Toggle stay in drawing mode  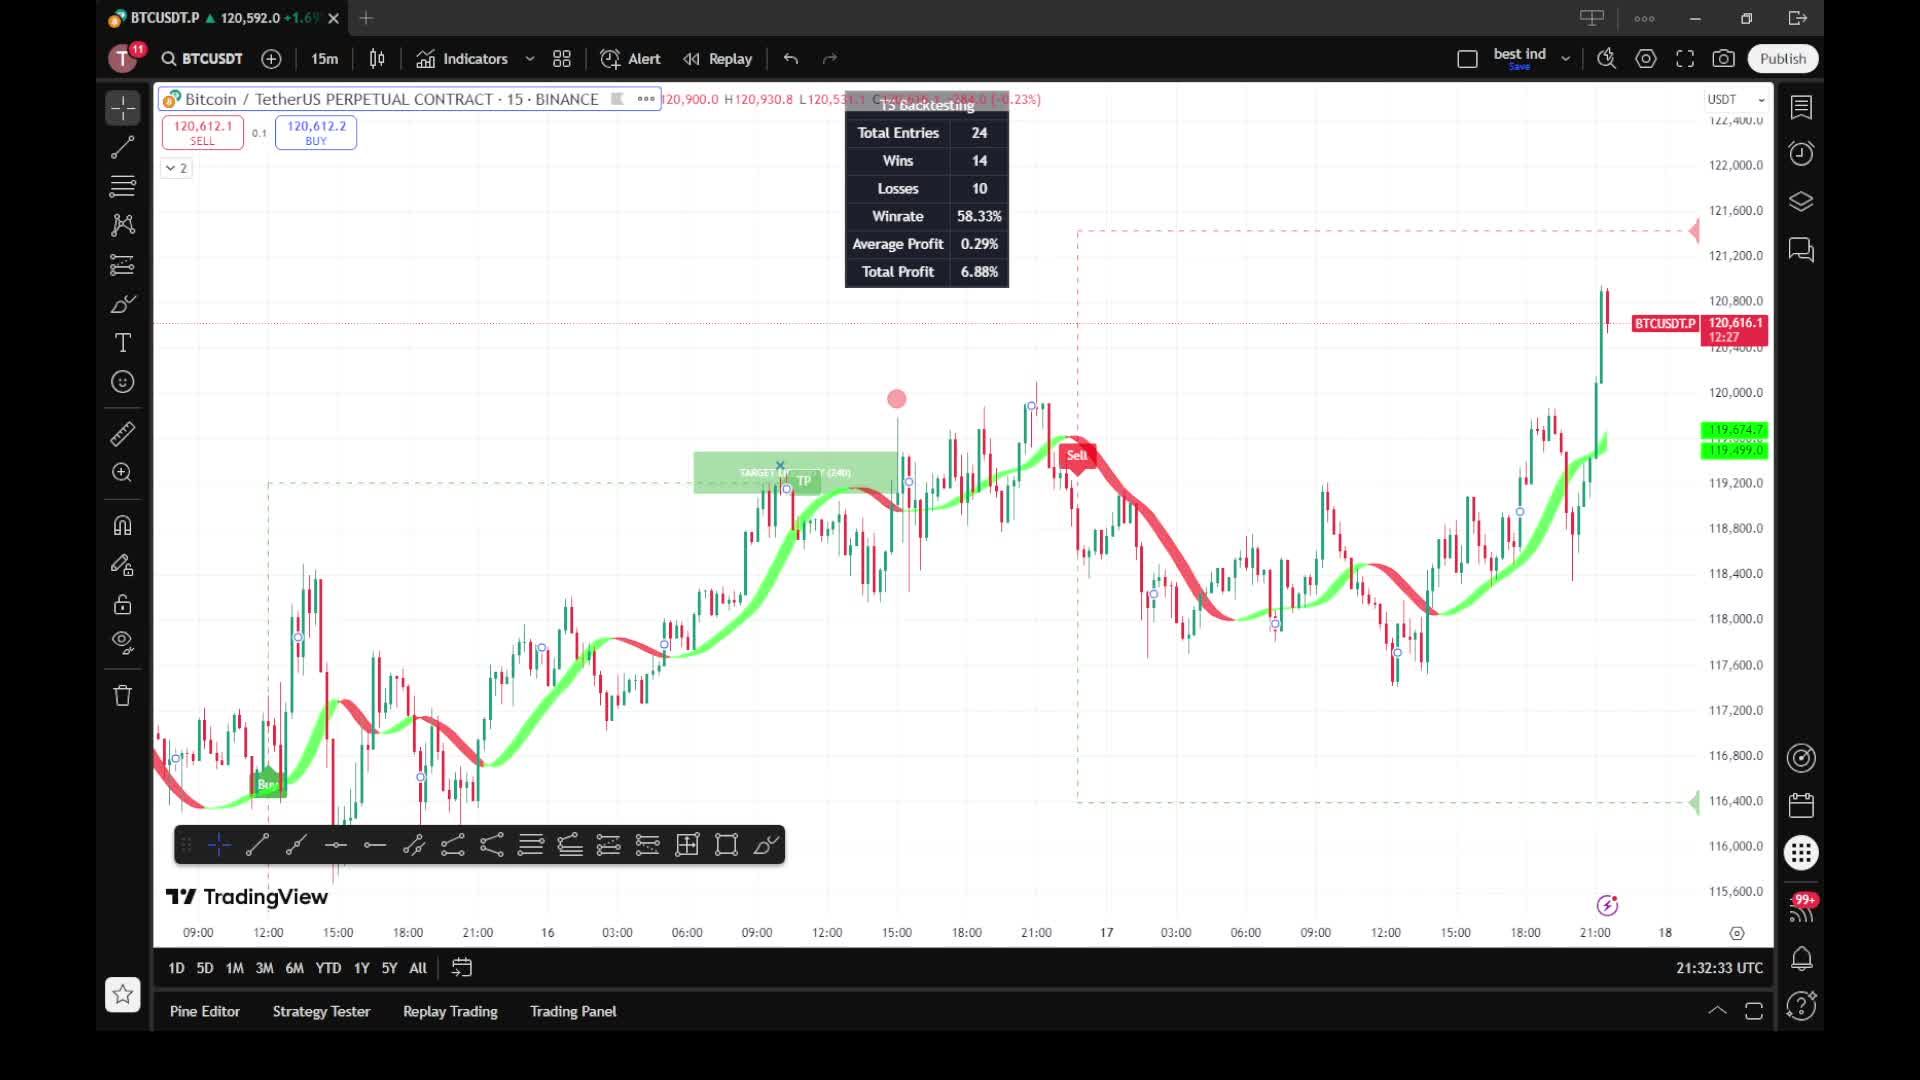click(123, 565)
